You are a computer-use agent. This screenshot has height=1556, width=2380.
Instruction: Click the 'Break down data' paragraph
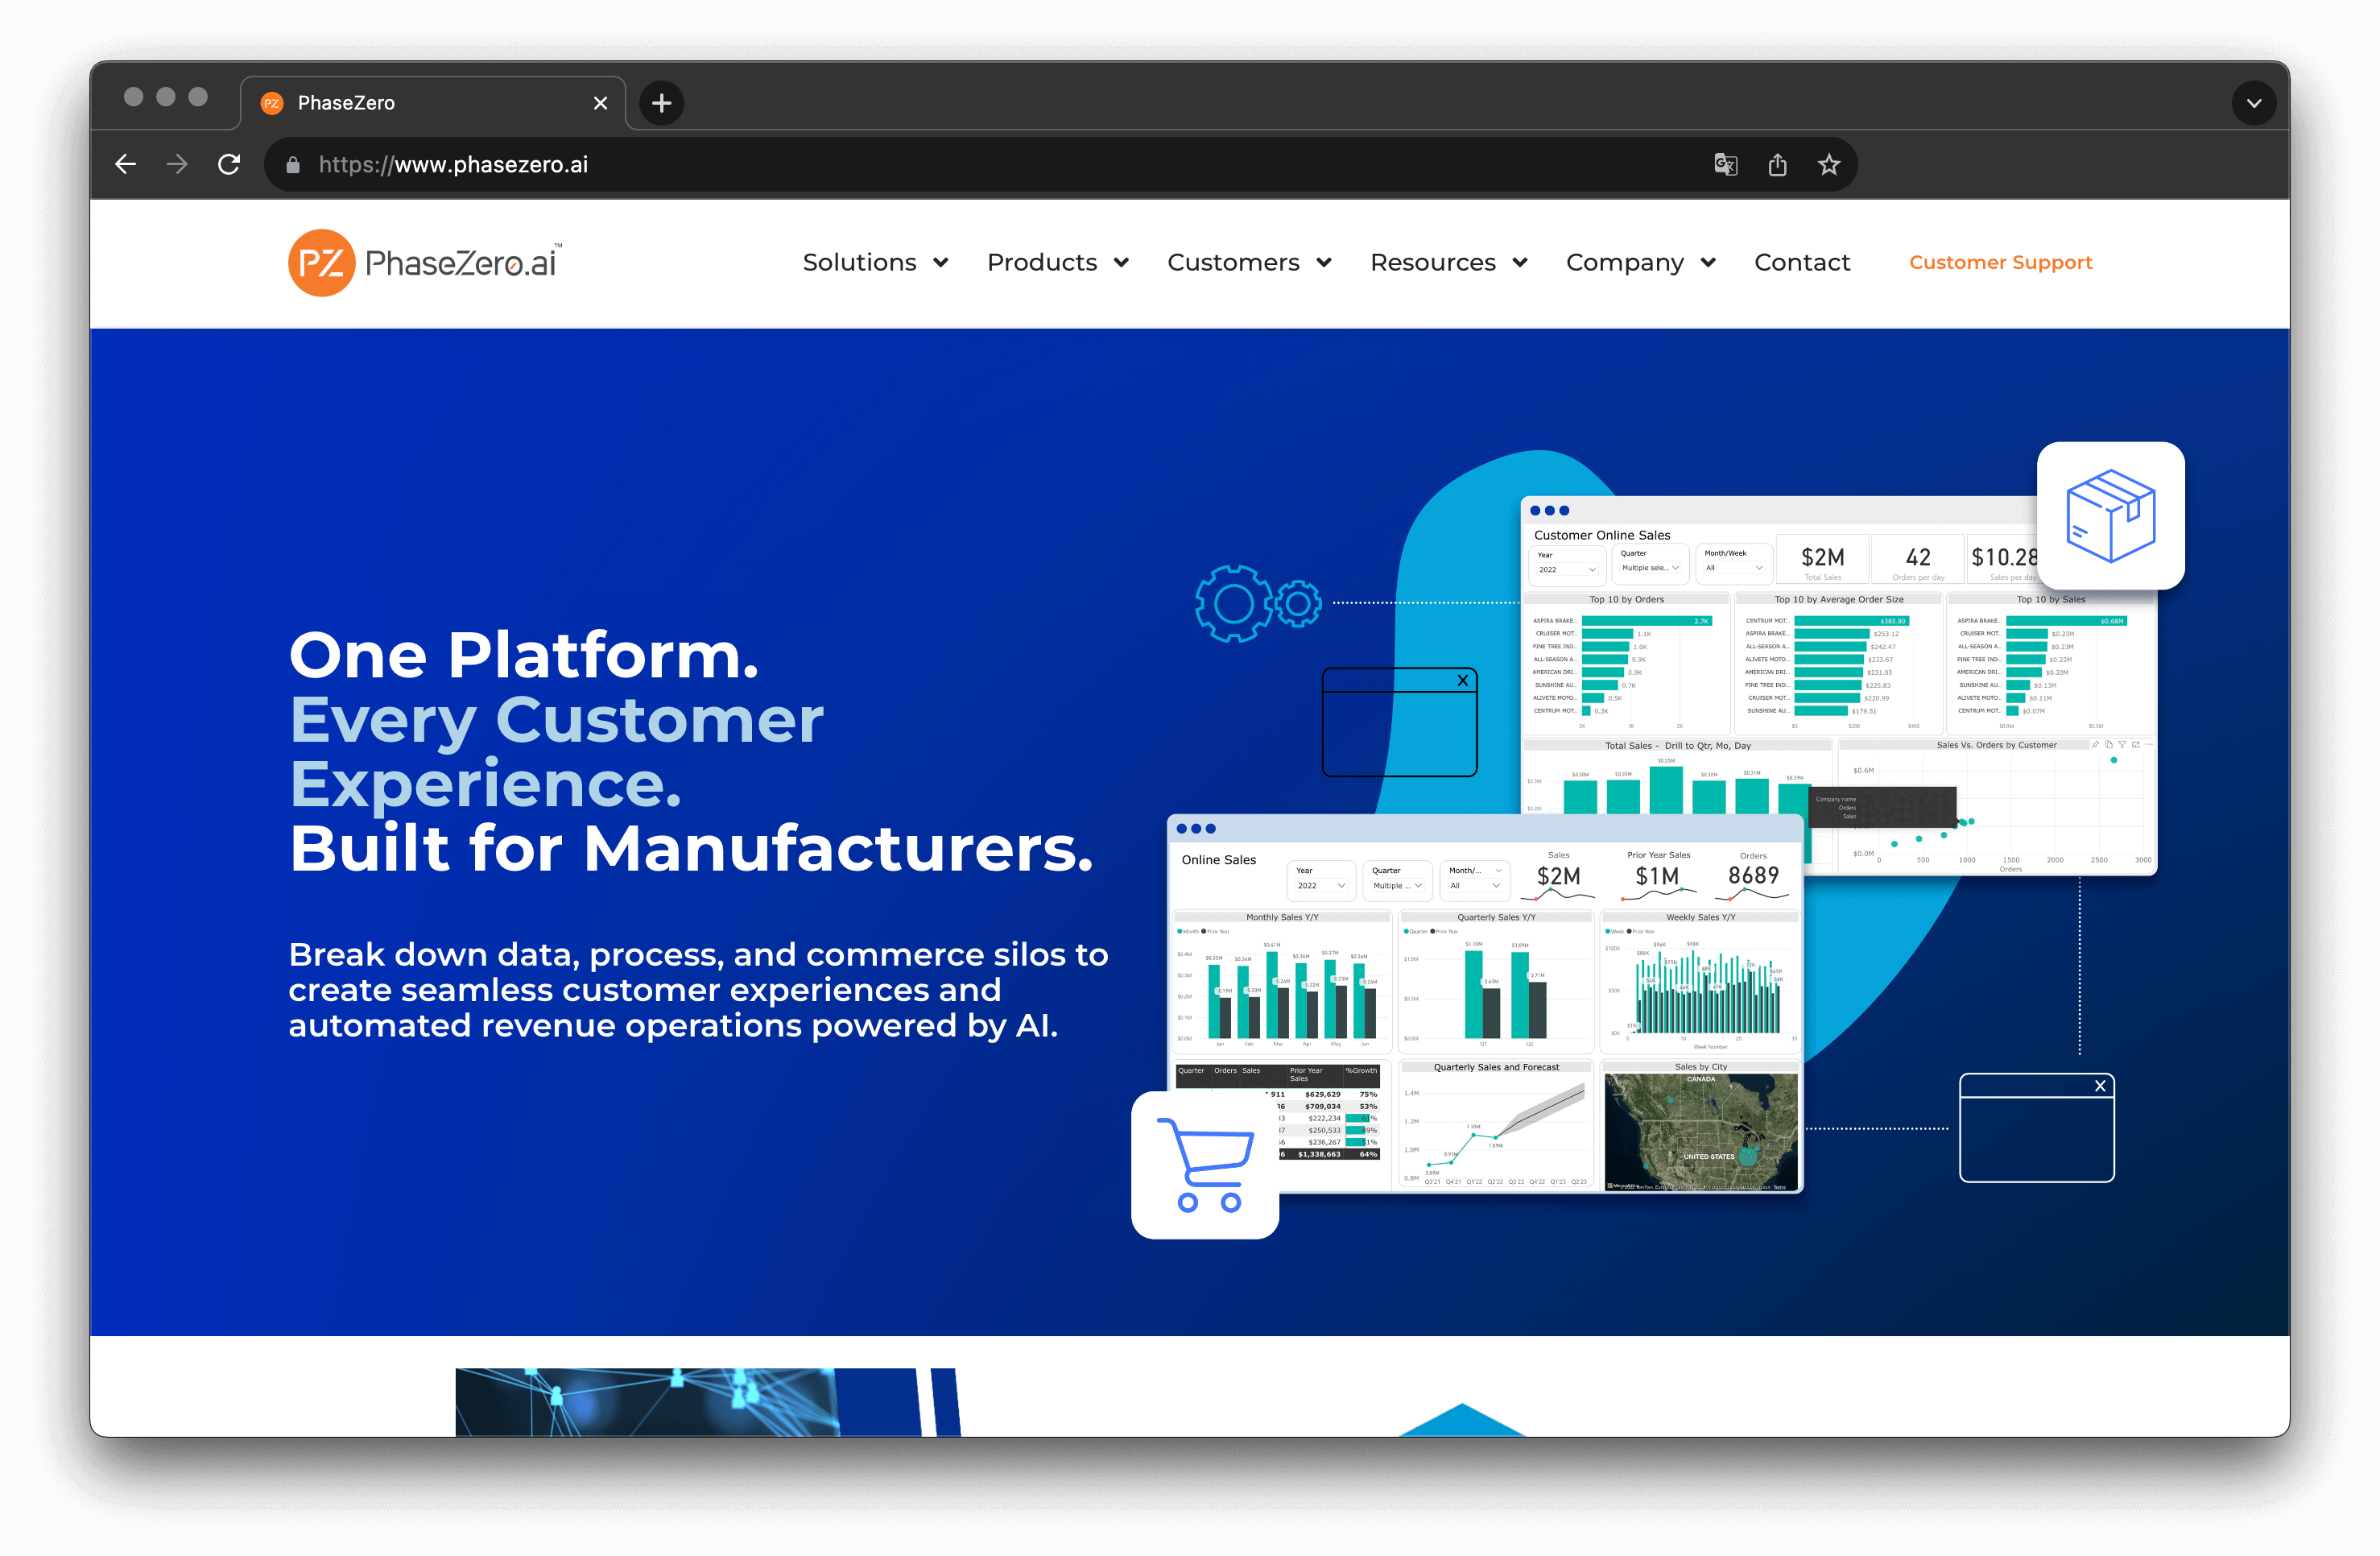[x=698, y=990]
